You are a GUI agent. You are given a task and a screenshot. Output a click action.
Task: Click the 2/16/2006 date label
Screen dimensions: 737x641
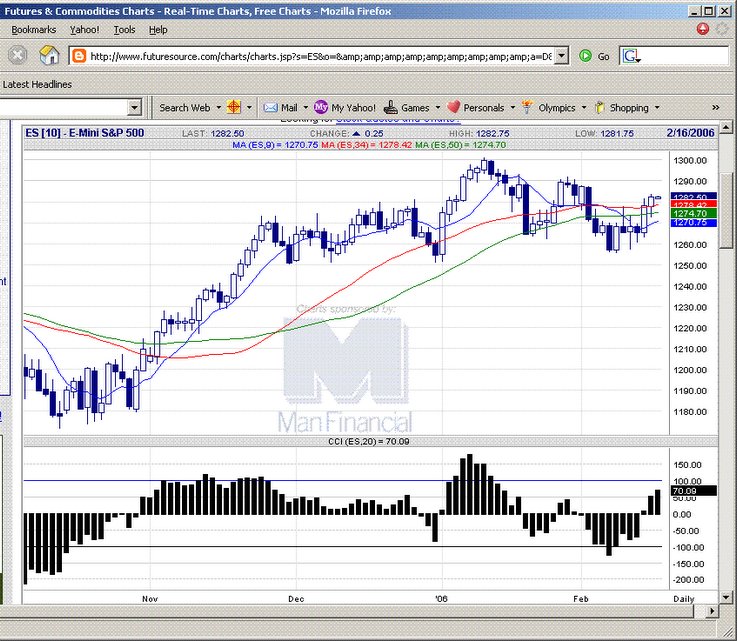(x=690, y=133)
